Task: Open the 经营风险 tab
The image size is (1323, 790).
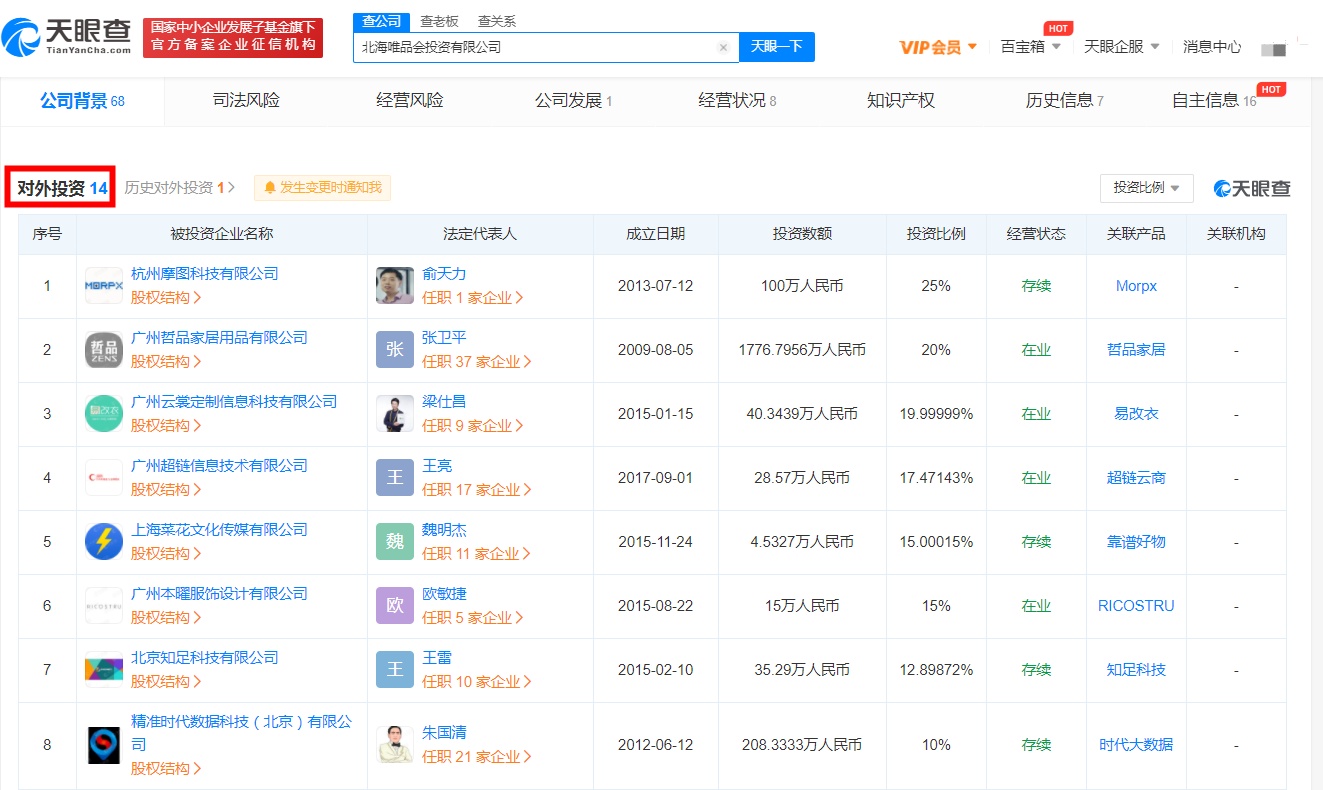Action: click(410, 101)
